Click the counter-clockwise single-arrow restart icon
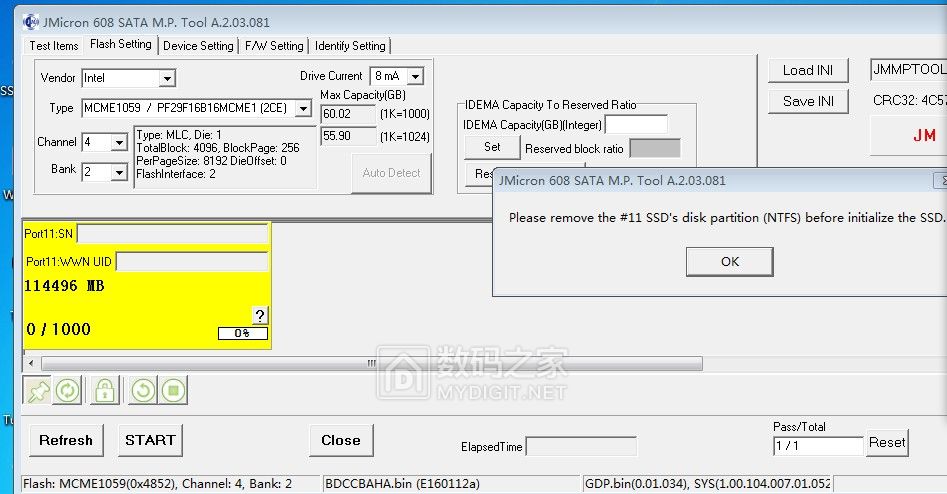The image size is (947, 494). [x=143, y=391]
